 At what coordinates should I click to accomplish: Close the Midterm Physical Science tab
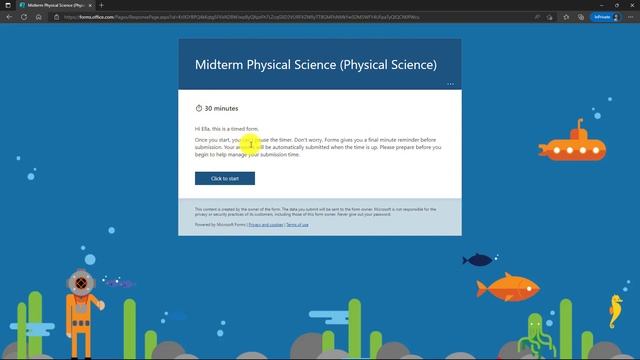pyautogui.click(x=90, y=5)
